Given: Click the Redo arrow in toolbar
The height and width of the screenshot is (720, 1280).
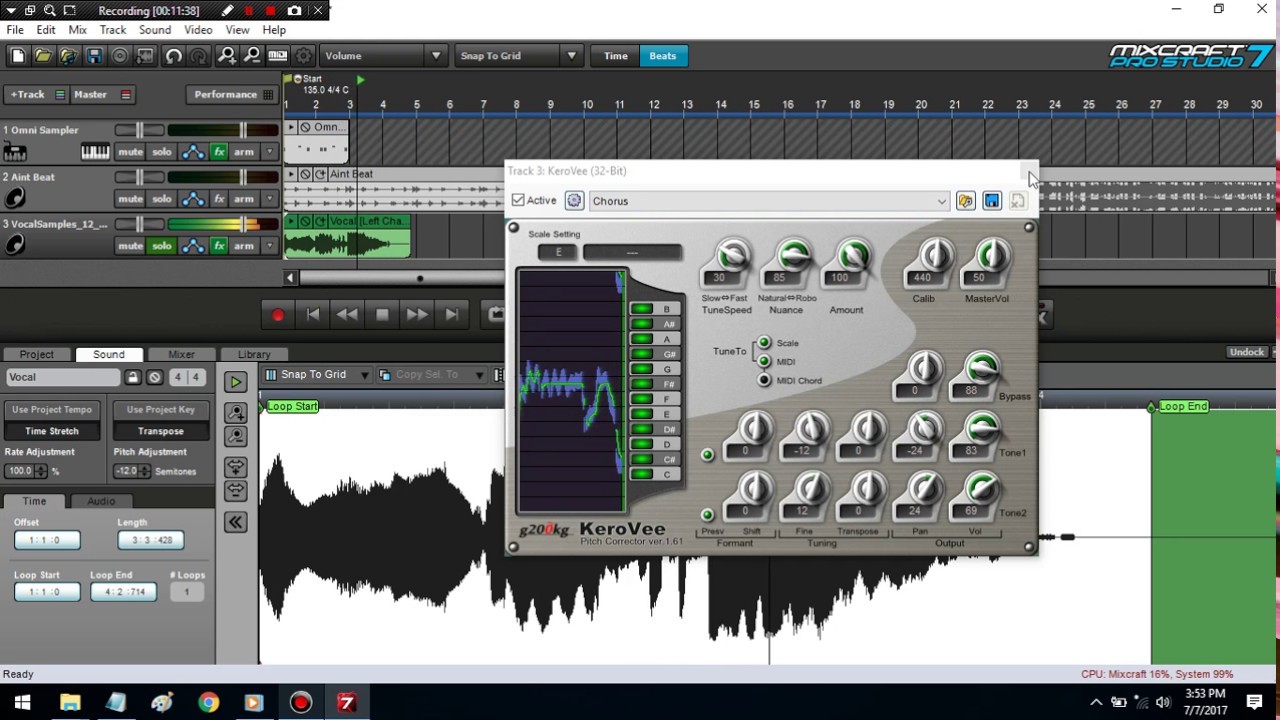Looking at the screenshot, I should 199,56.
